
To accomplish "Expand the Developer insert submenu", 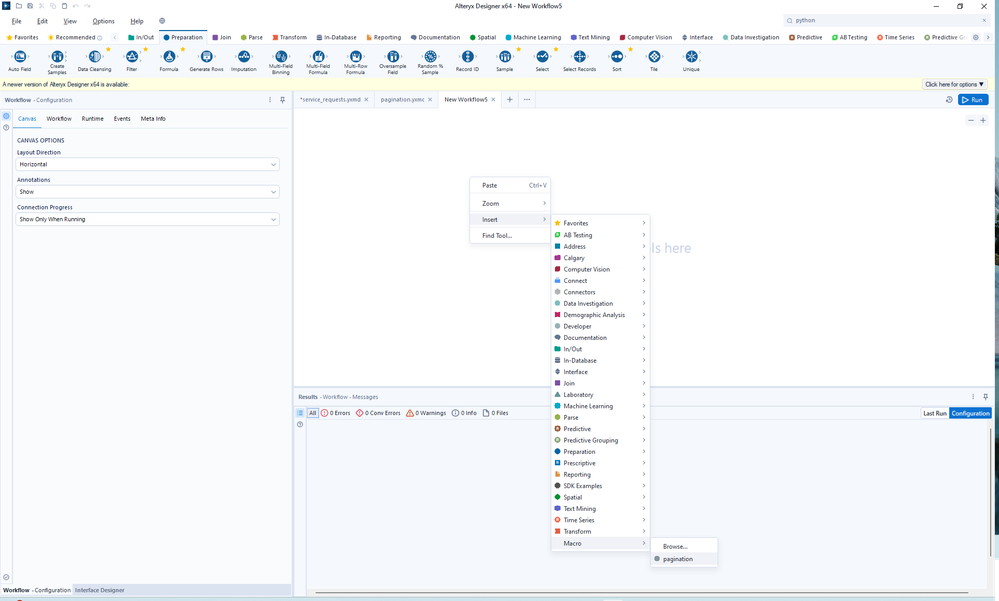I will (600, 326).
